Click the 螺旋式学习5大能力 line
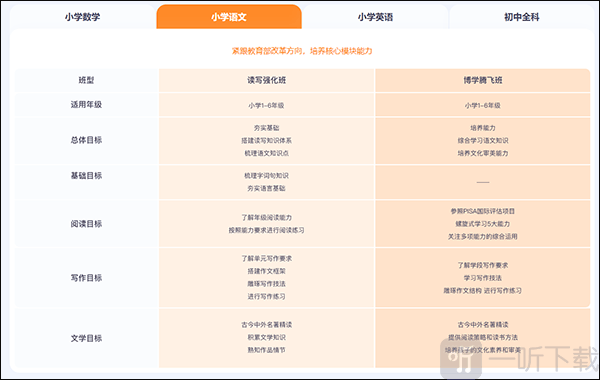600x380 pixels. 483,224
